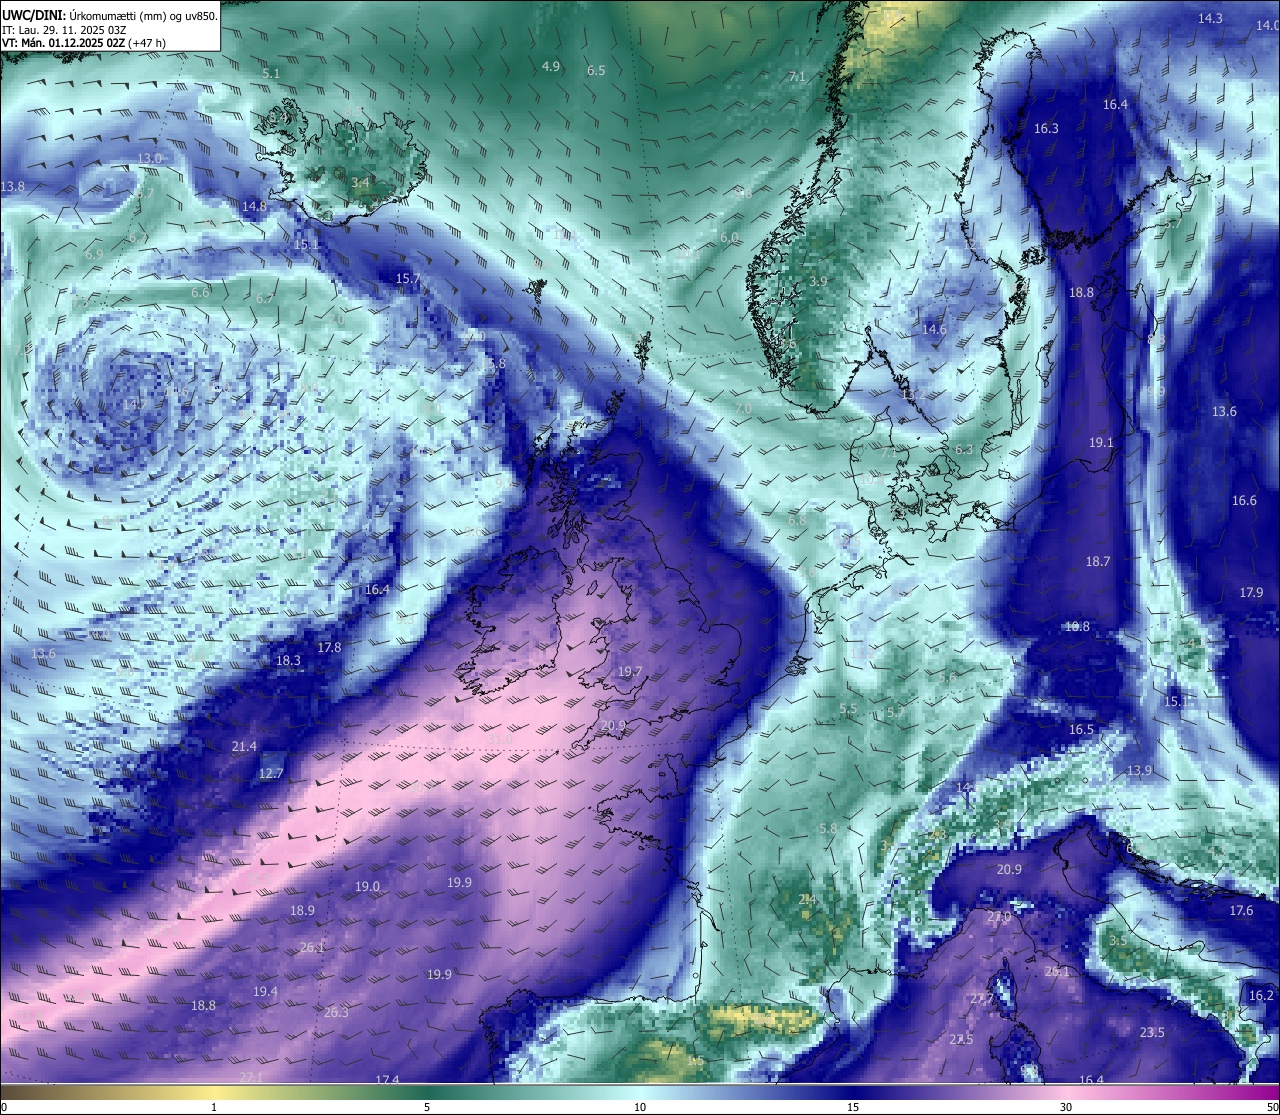
Task: Click the 13.0 value west of Iceland
Action: point(149,159)
